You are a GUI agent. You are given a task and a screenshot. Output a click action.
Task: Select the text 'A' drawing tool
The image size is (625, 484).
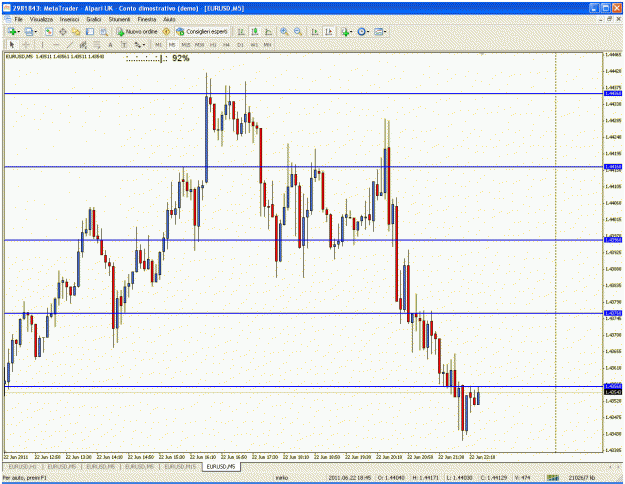[x=110, y=45]
